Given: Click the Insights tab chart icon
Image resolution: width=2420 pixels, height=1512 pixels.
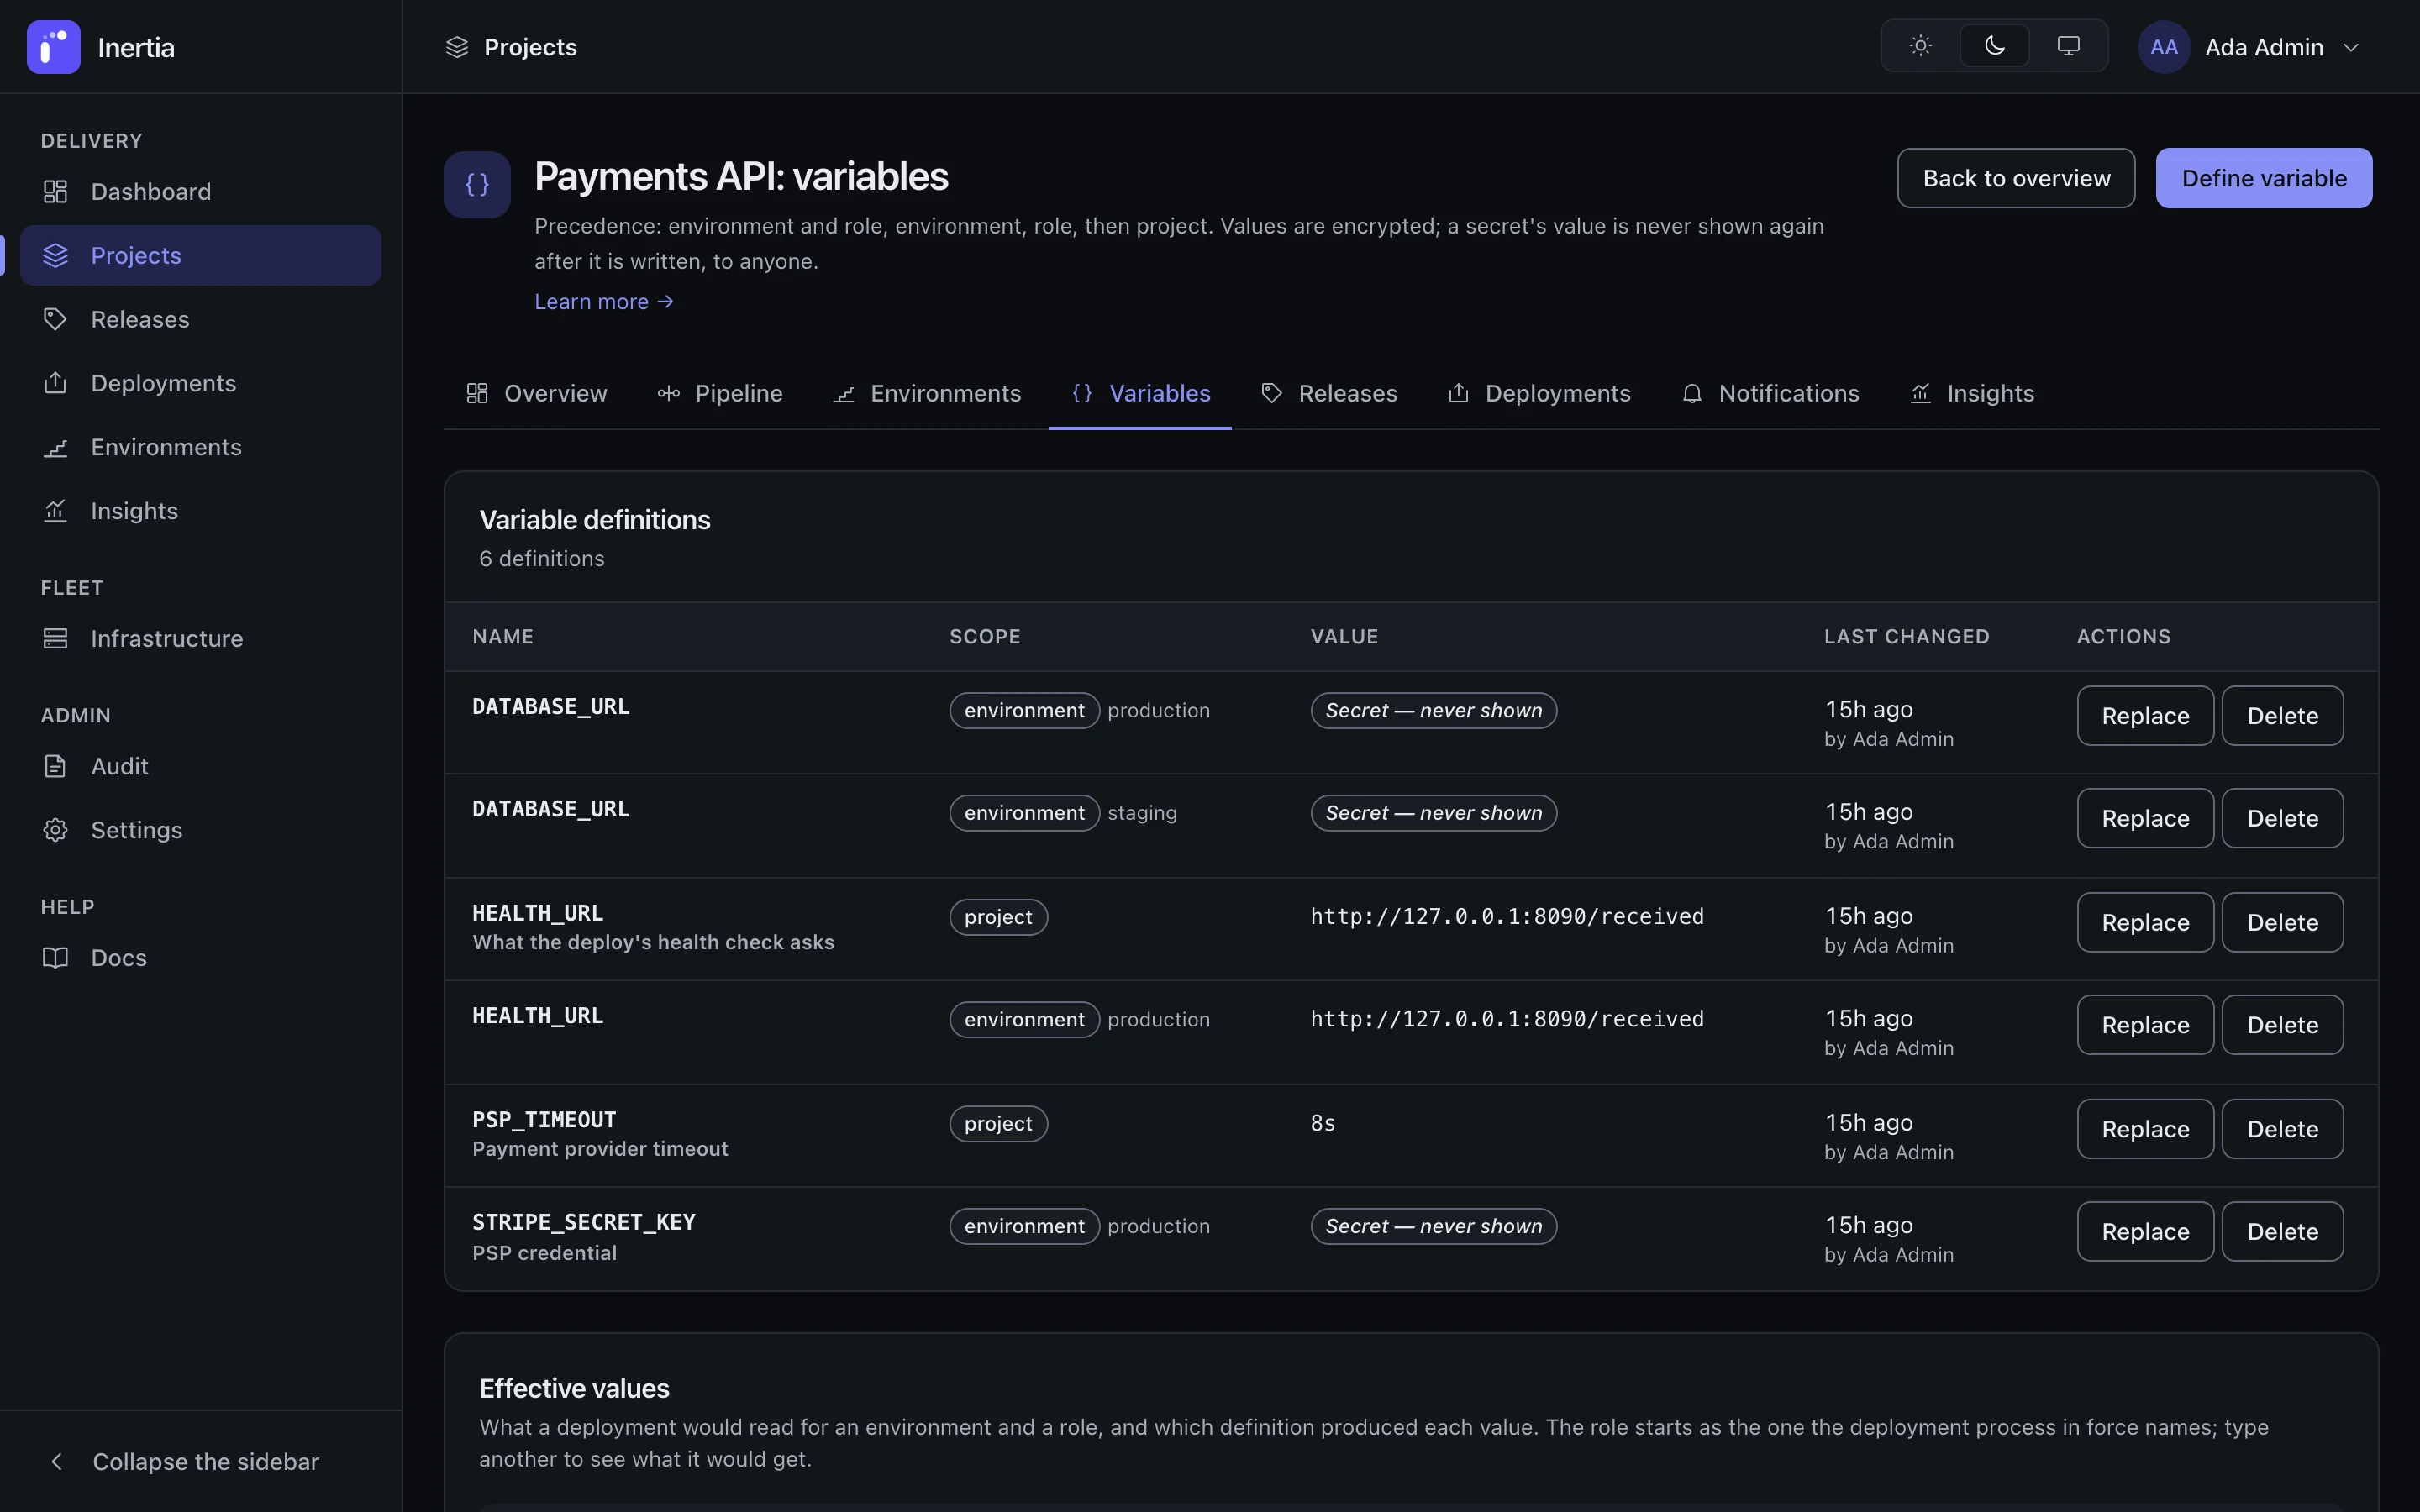Looking at the screenshot, I should click(x=1920, y=393).
